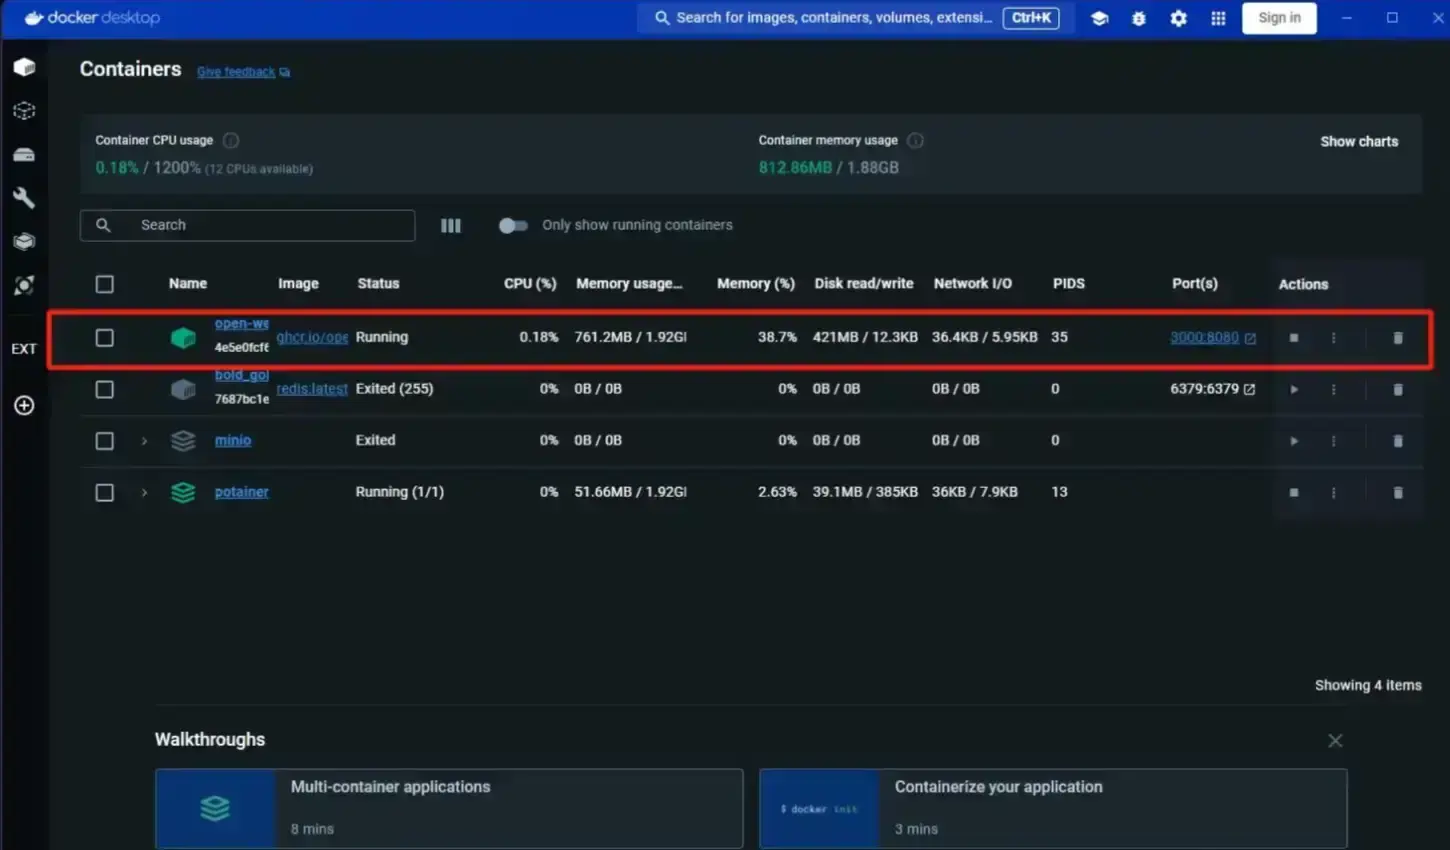The width and height of the screenshot is (1450, 850).
Task: Start the bold_gol redis container
Action: (1294, 389)
